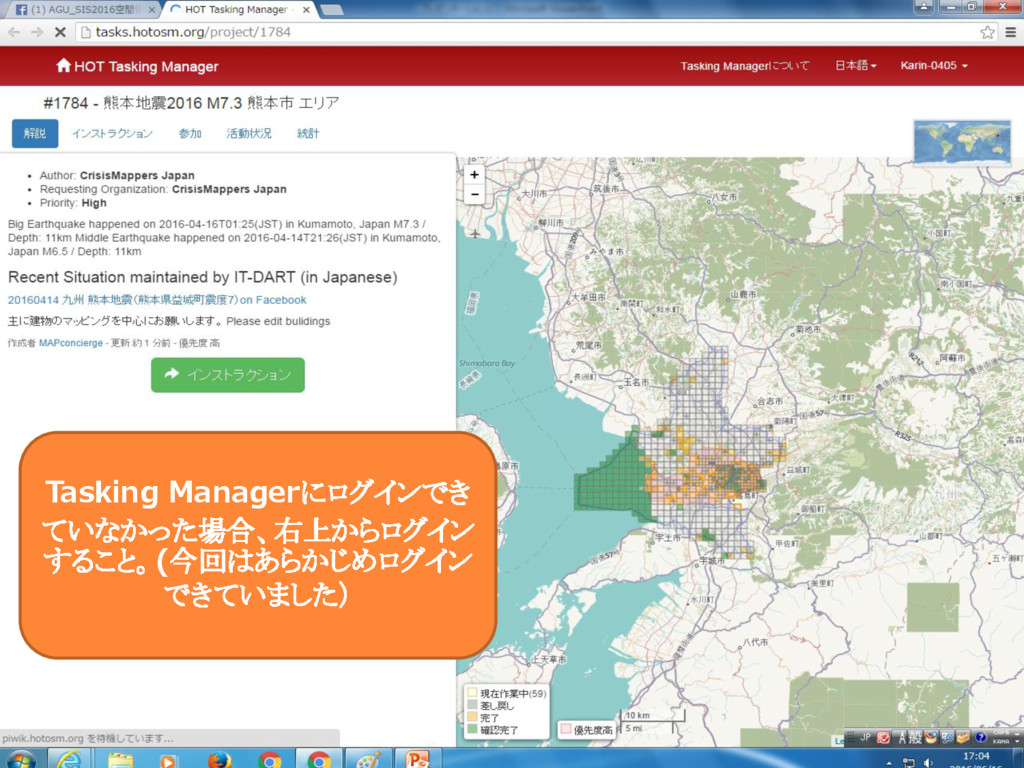Open the Karin-0405 user dropdown

(x=934, y=65)
